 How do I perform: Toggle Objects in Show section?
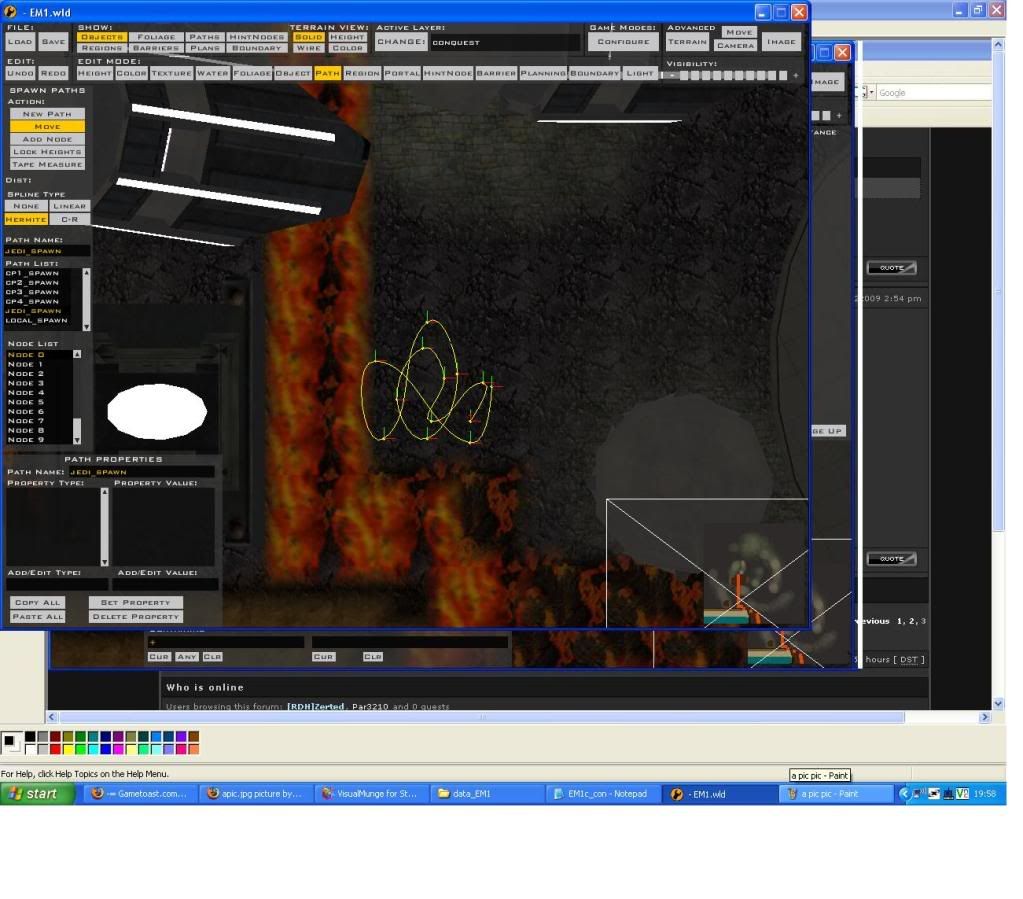coord(102,37)
